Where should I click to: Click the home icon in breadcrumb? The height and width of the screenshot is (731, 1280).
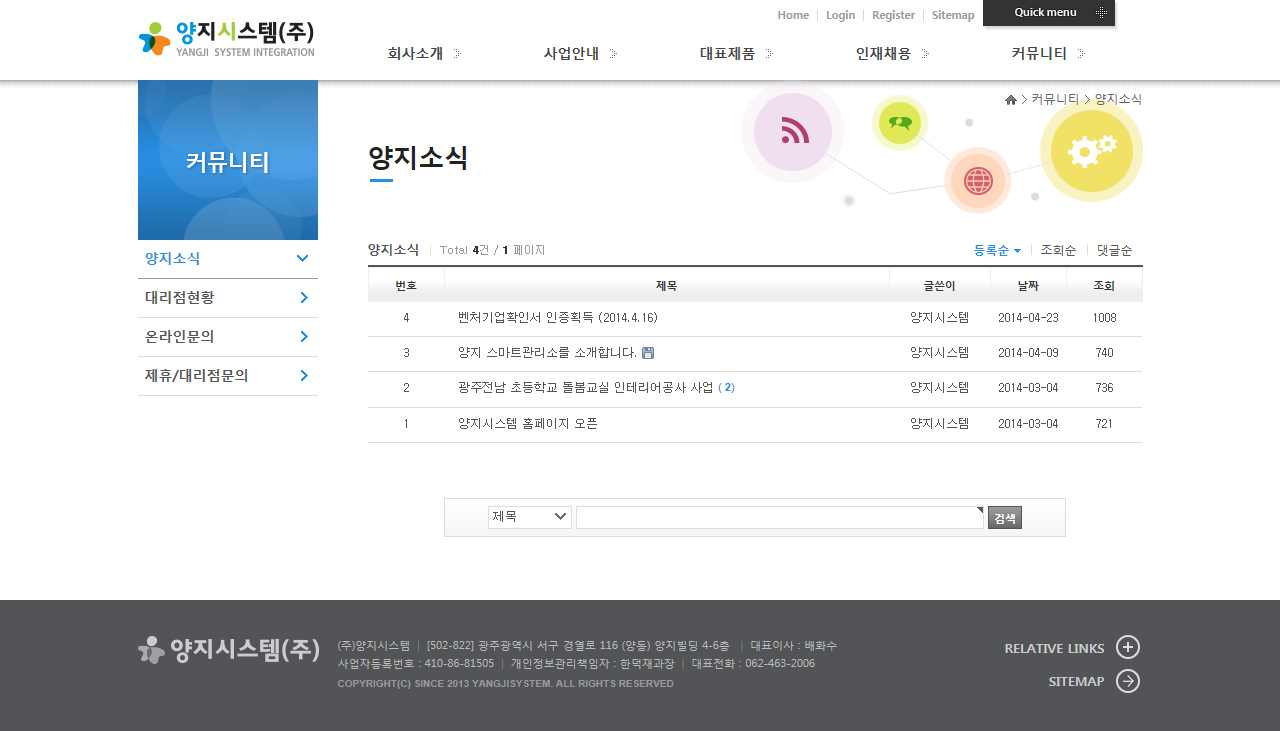point(1011,100)
